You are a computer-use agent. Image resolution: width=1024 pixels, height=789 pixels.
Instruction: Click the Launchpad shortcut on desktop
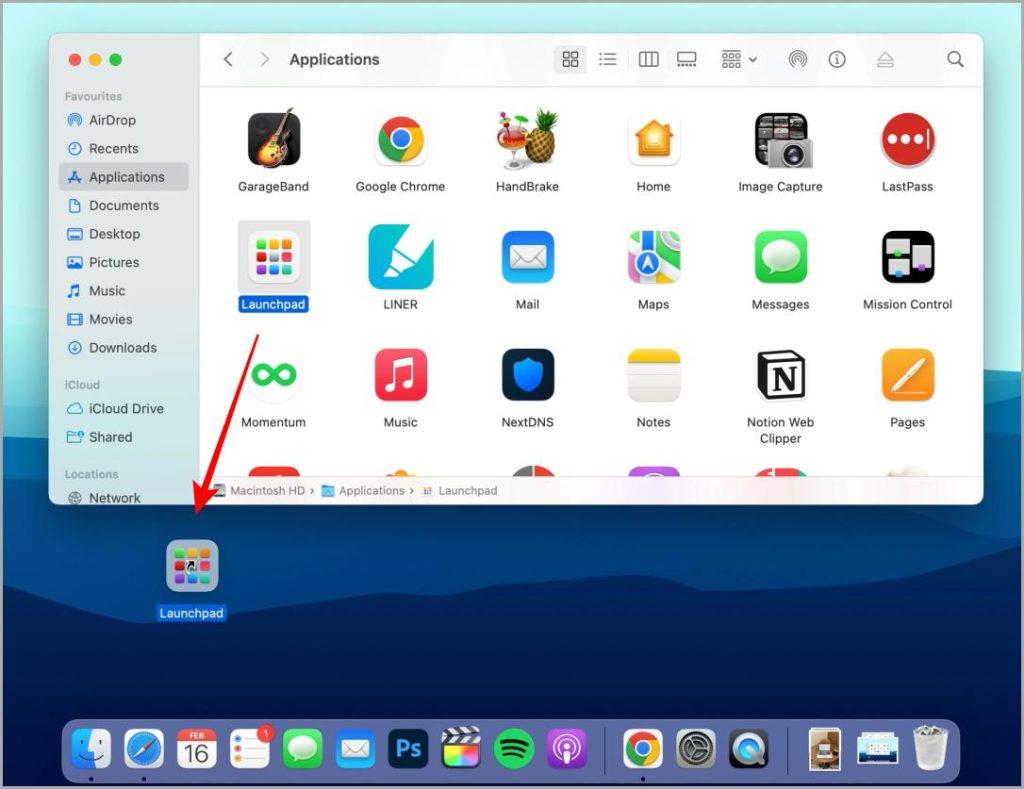pyautogui.click(x=192, y=566)
